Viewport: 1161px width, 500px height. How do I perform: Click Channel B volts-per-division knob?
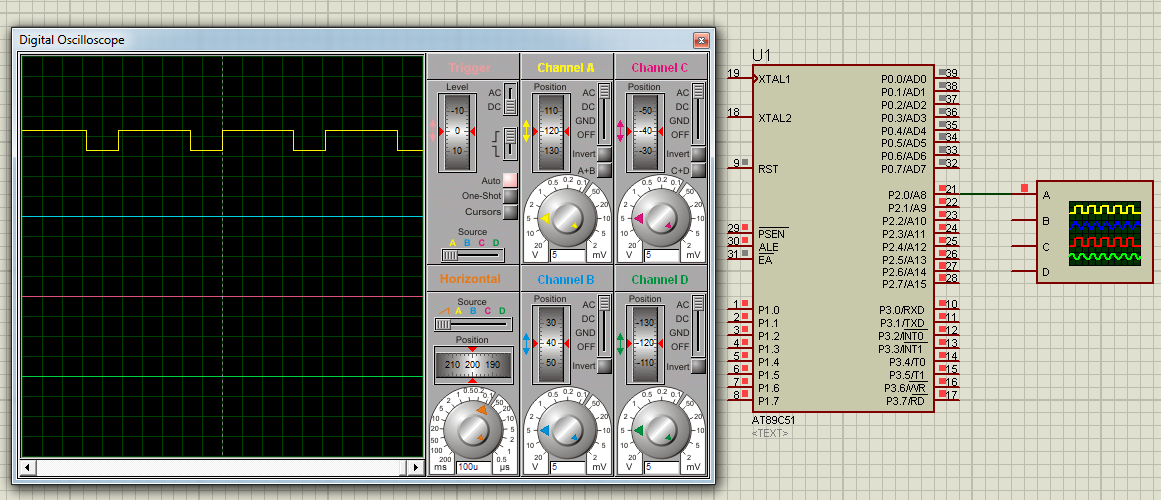tap(566, 430)
